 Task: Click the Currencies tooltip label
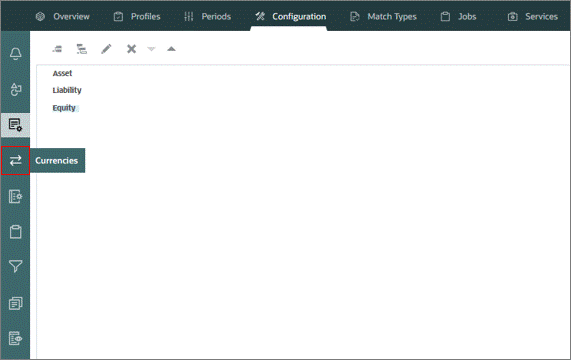point(57,161)
